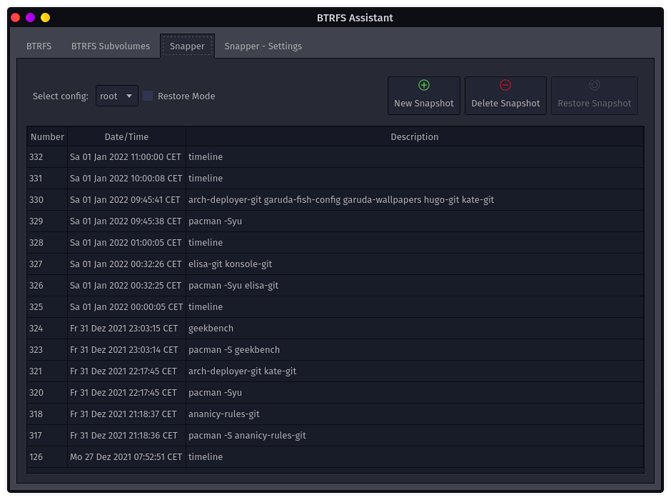
Task: Select snapshot number 321
Action: [36, 371]
